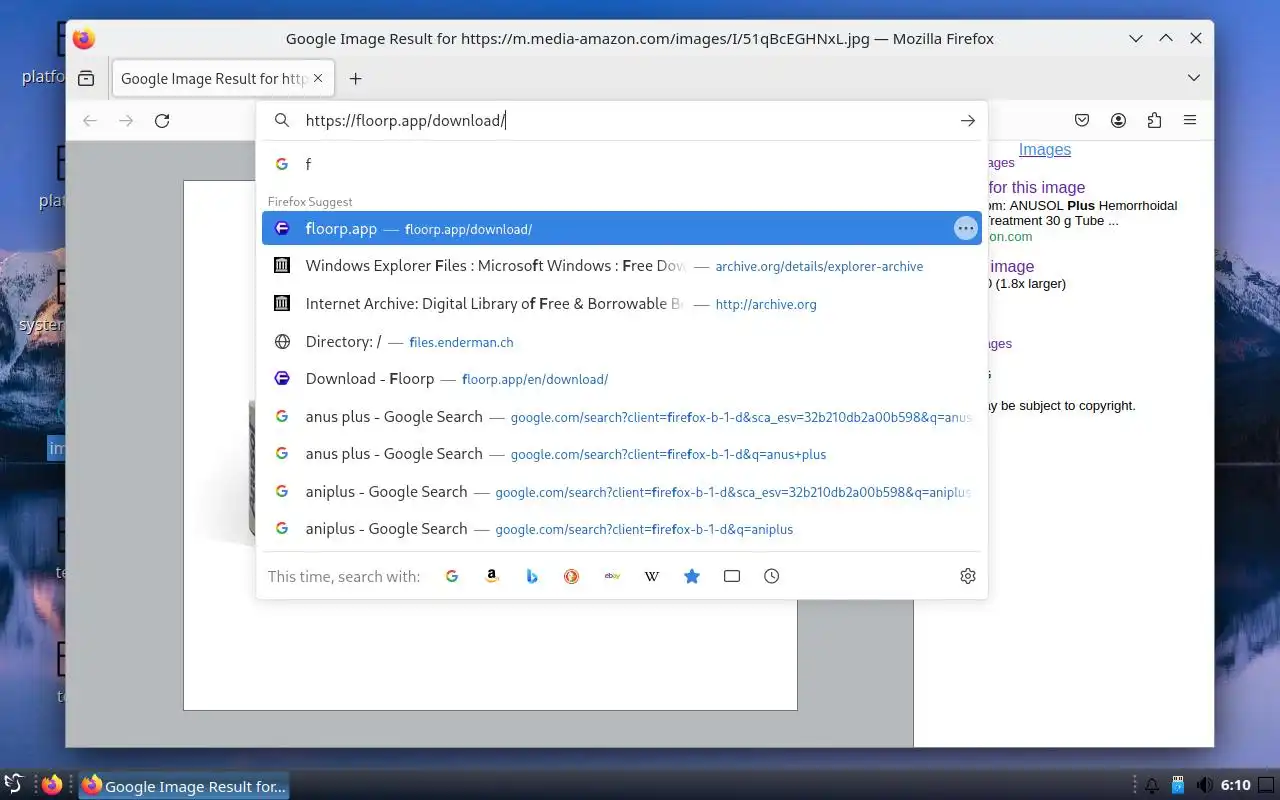Viewport: 1280px width, 800px height.
Task: Select aniplus suggestion ending q=aniplus
Action: (x=622, y=529)
